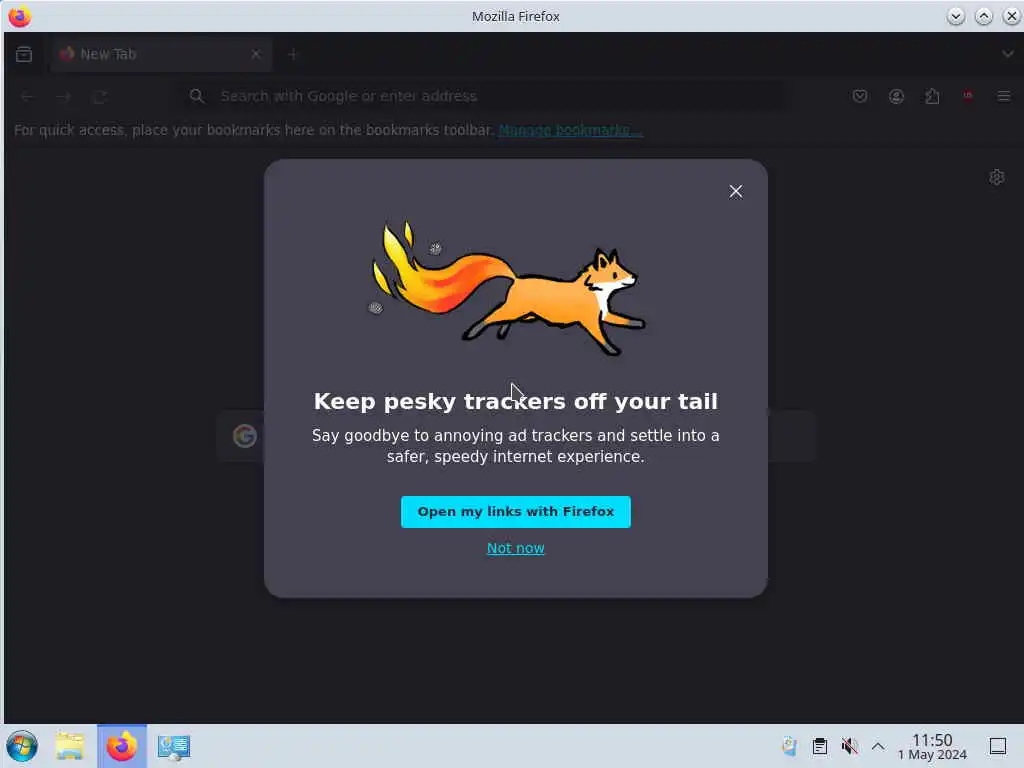List all tabs dropdown arrow
This screenshot has height=768, width=1024.
click(x=1007, y=54)
